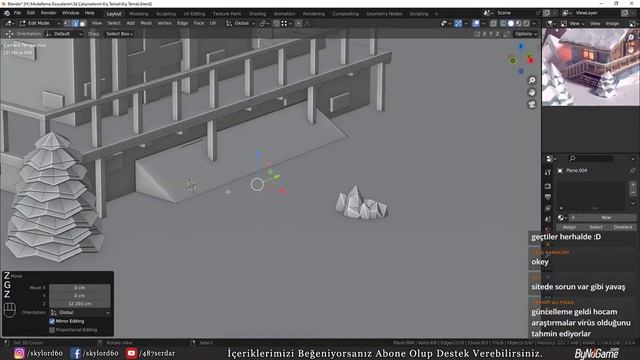Click the Move Z value field
The height and width of the screenshot is (360, 640).
coord(80,304)
